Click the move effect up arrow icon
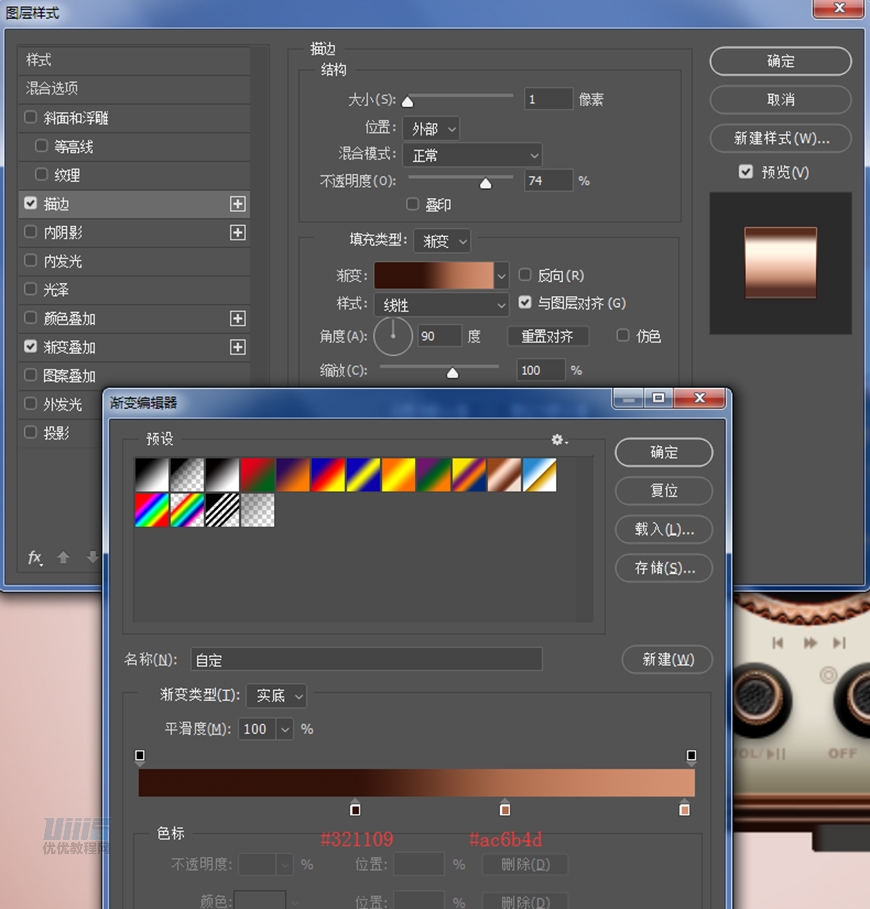 click(63, 557)
